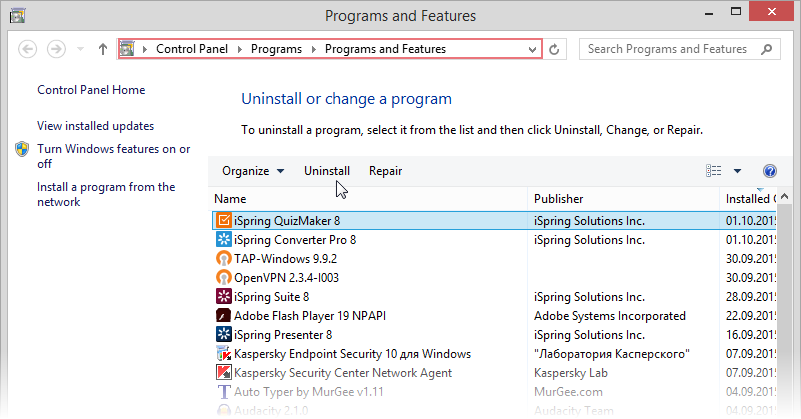Click the iSpring QuizMaker 8 icon
801x419 pixels.
tap(224, 221)
